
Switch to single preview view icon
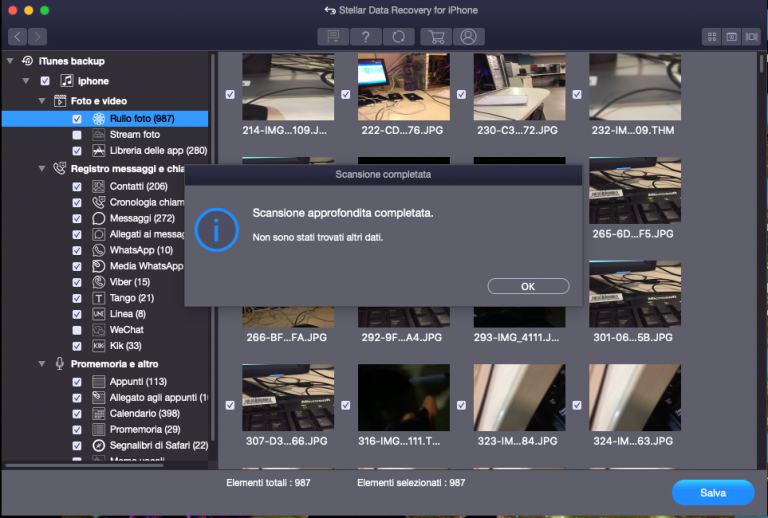point(731,37)
